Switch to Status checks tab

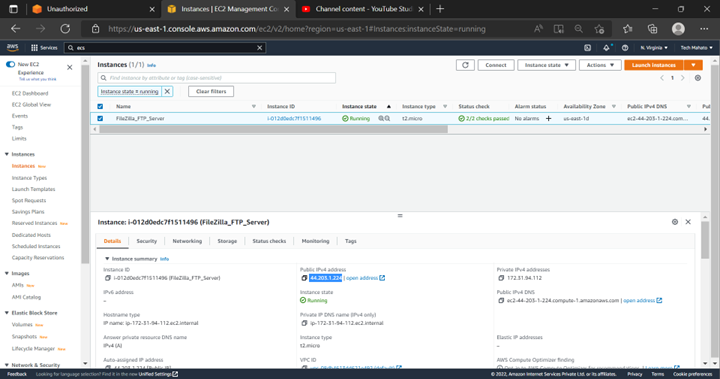click(x=269, y=241)
